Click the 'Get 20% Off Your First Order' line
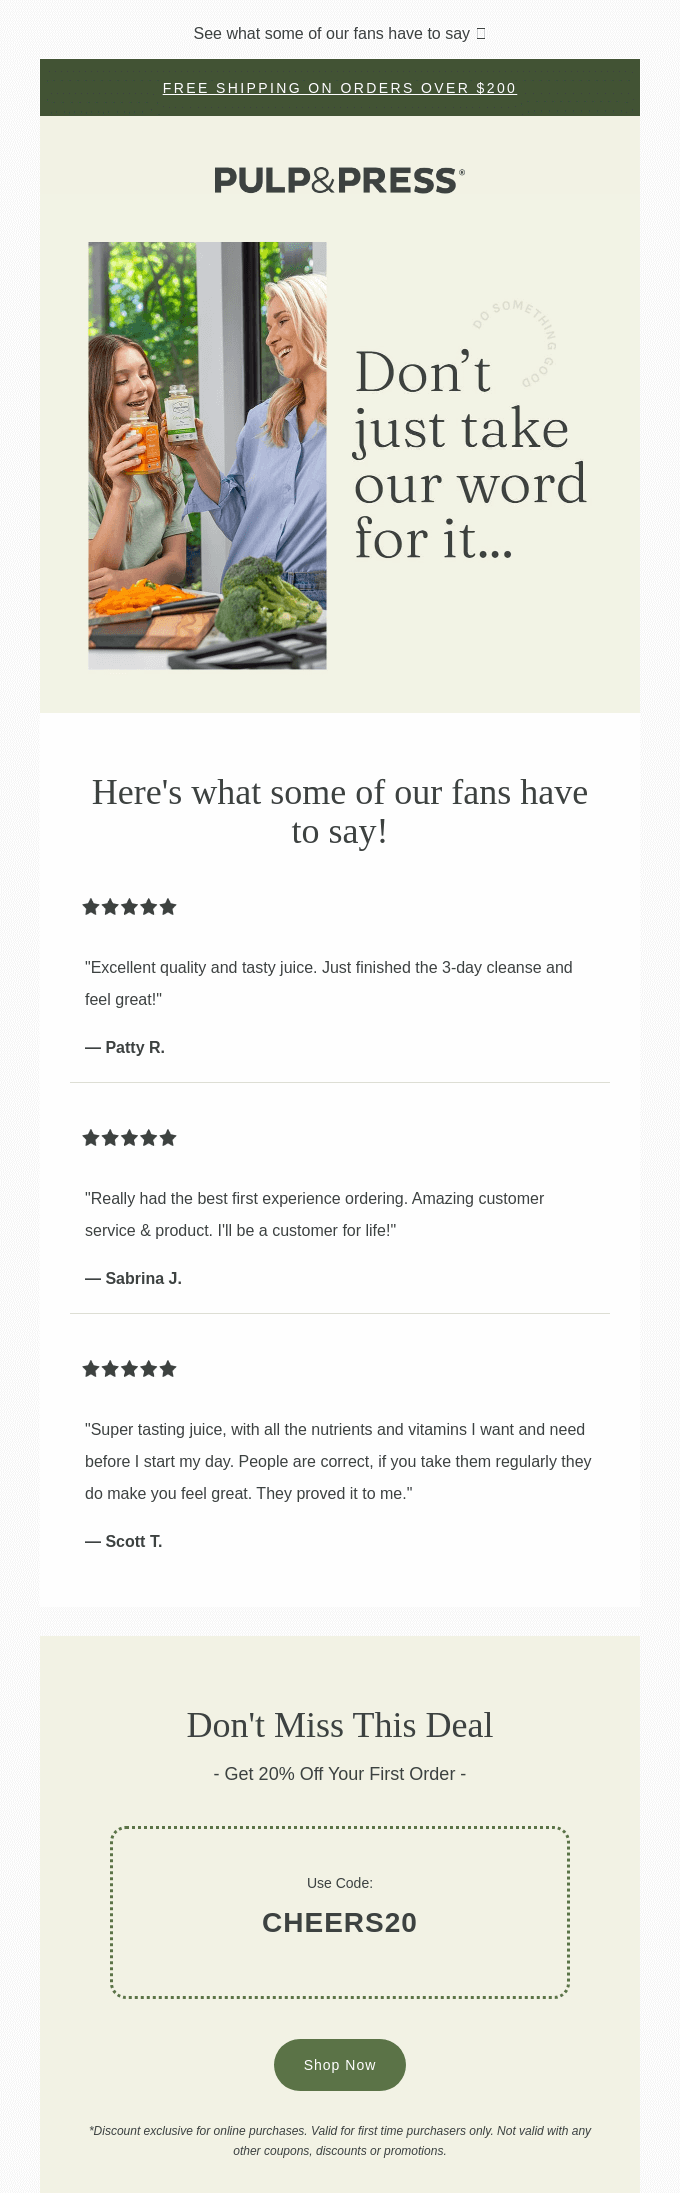 coord(339,1773)
